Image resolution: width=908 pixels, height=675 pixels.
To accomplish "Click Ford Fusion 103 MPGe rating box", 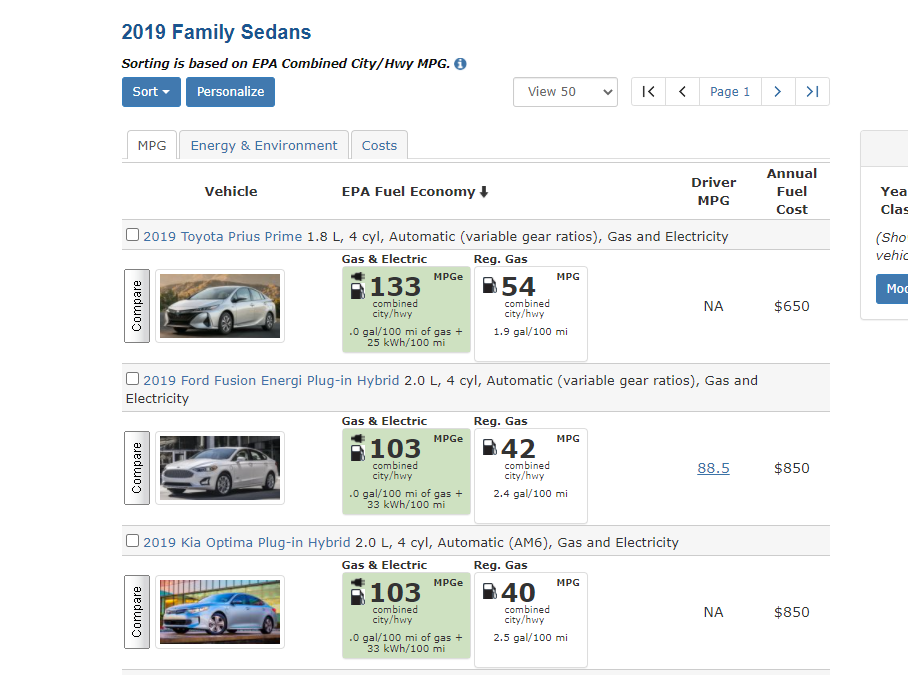I will (407, 471).
